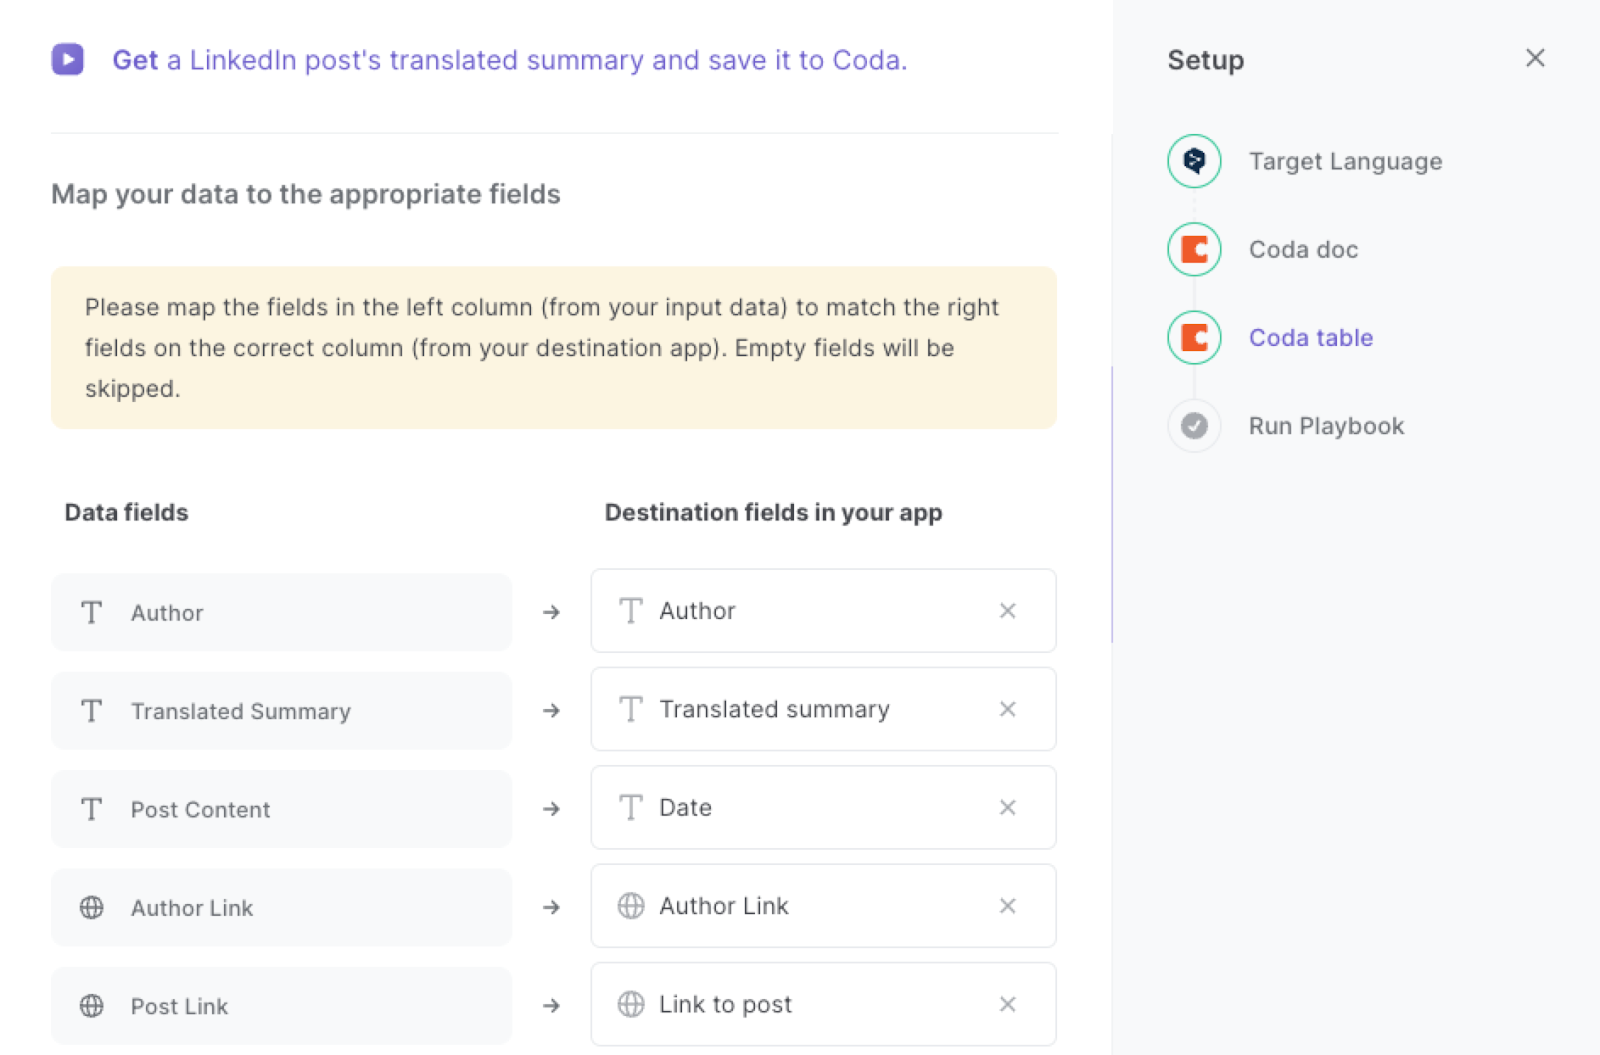The height and width of the screenshot is (1055, 1600).
Task: Clear the Link to post destination mapping
Action: click(1008, 1004)
